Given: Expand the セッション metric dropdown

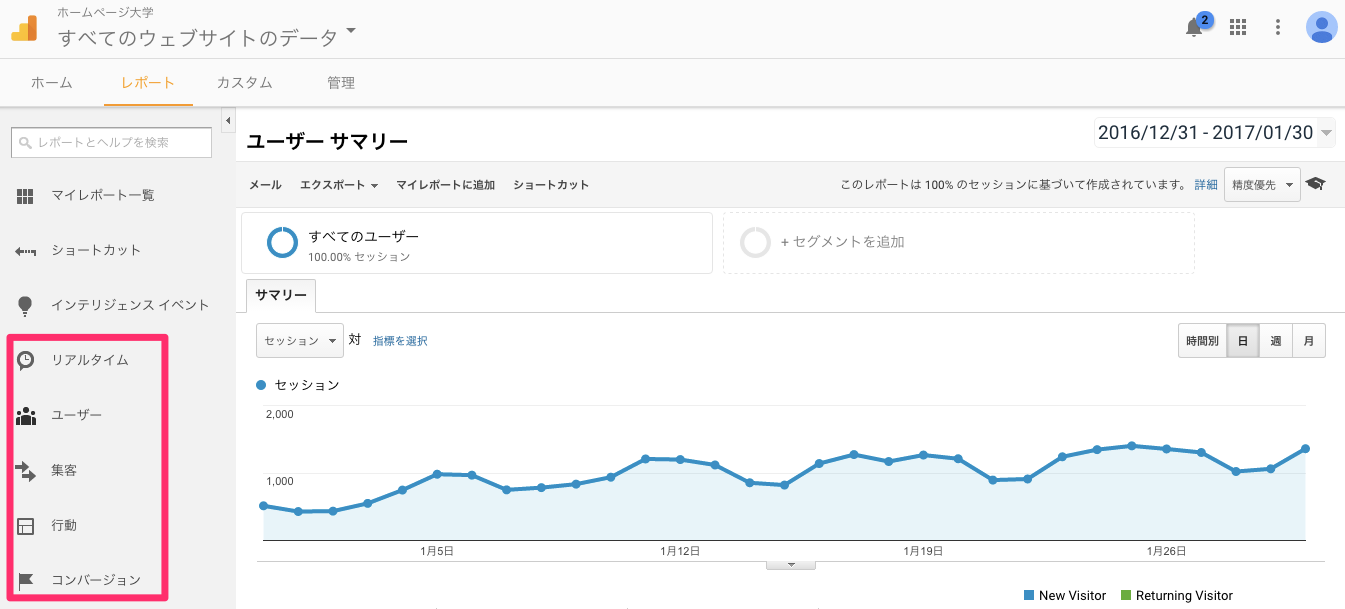Looking at the screenshot, I should pyautogui.click(x=300, y=341).
